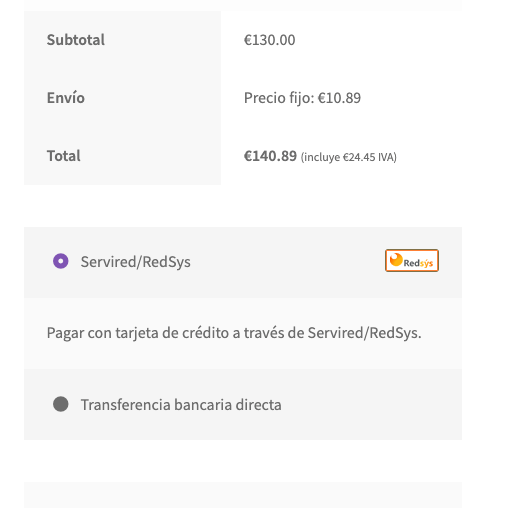Click the Transferencia bancaria directa label
This screenshot has width=532, height=508.
(181, 404)
